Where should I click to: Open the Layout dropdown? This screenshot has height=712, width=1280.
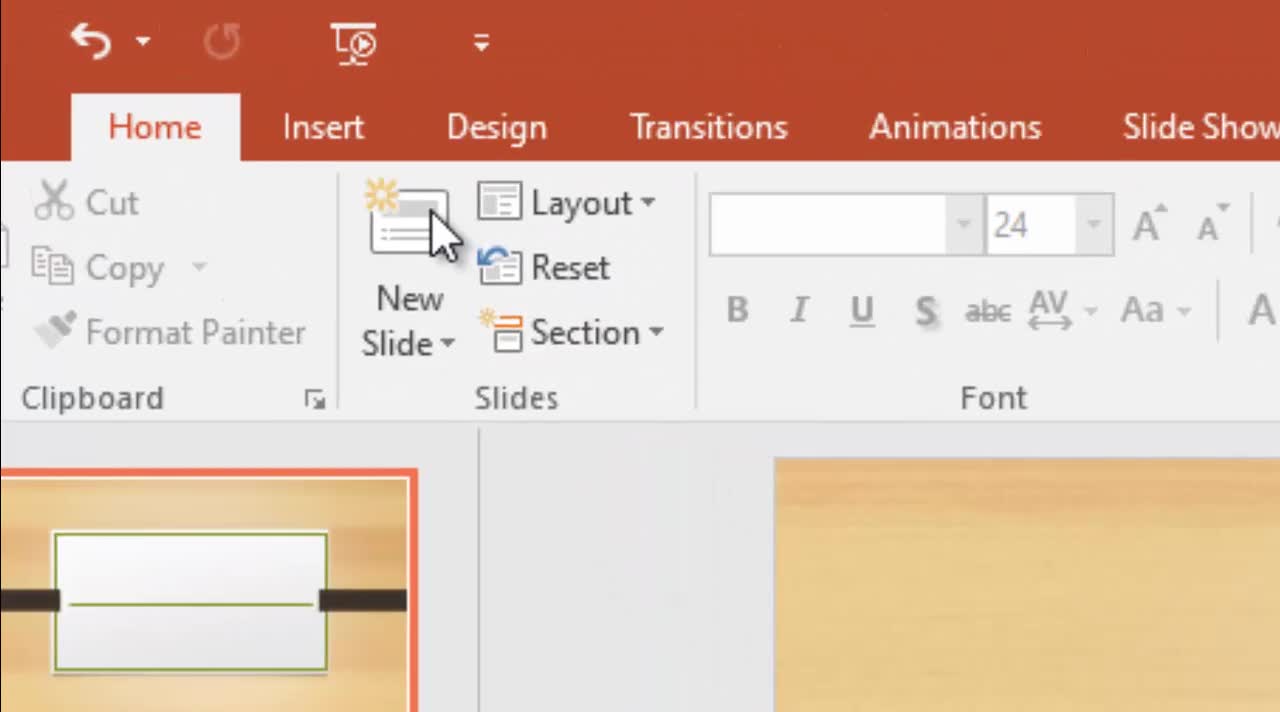[567, 203]
